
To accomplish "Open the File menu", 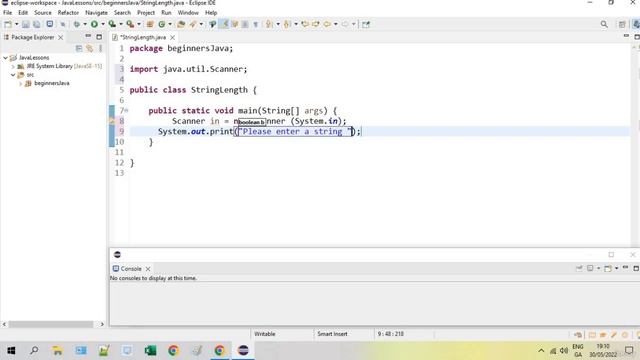I will [x=7, y=13].
